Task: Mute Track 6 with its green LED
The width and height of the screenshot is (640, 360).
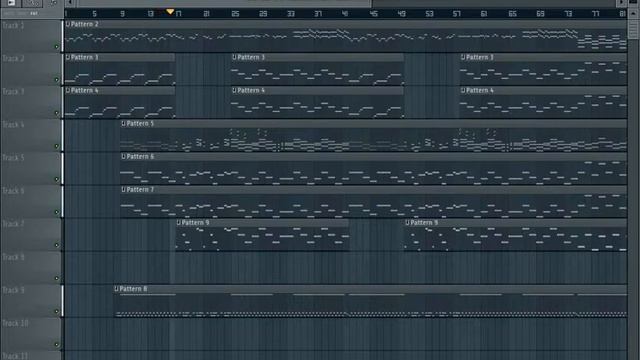Action: click(x=57, y=212)
